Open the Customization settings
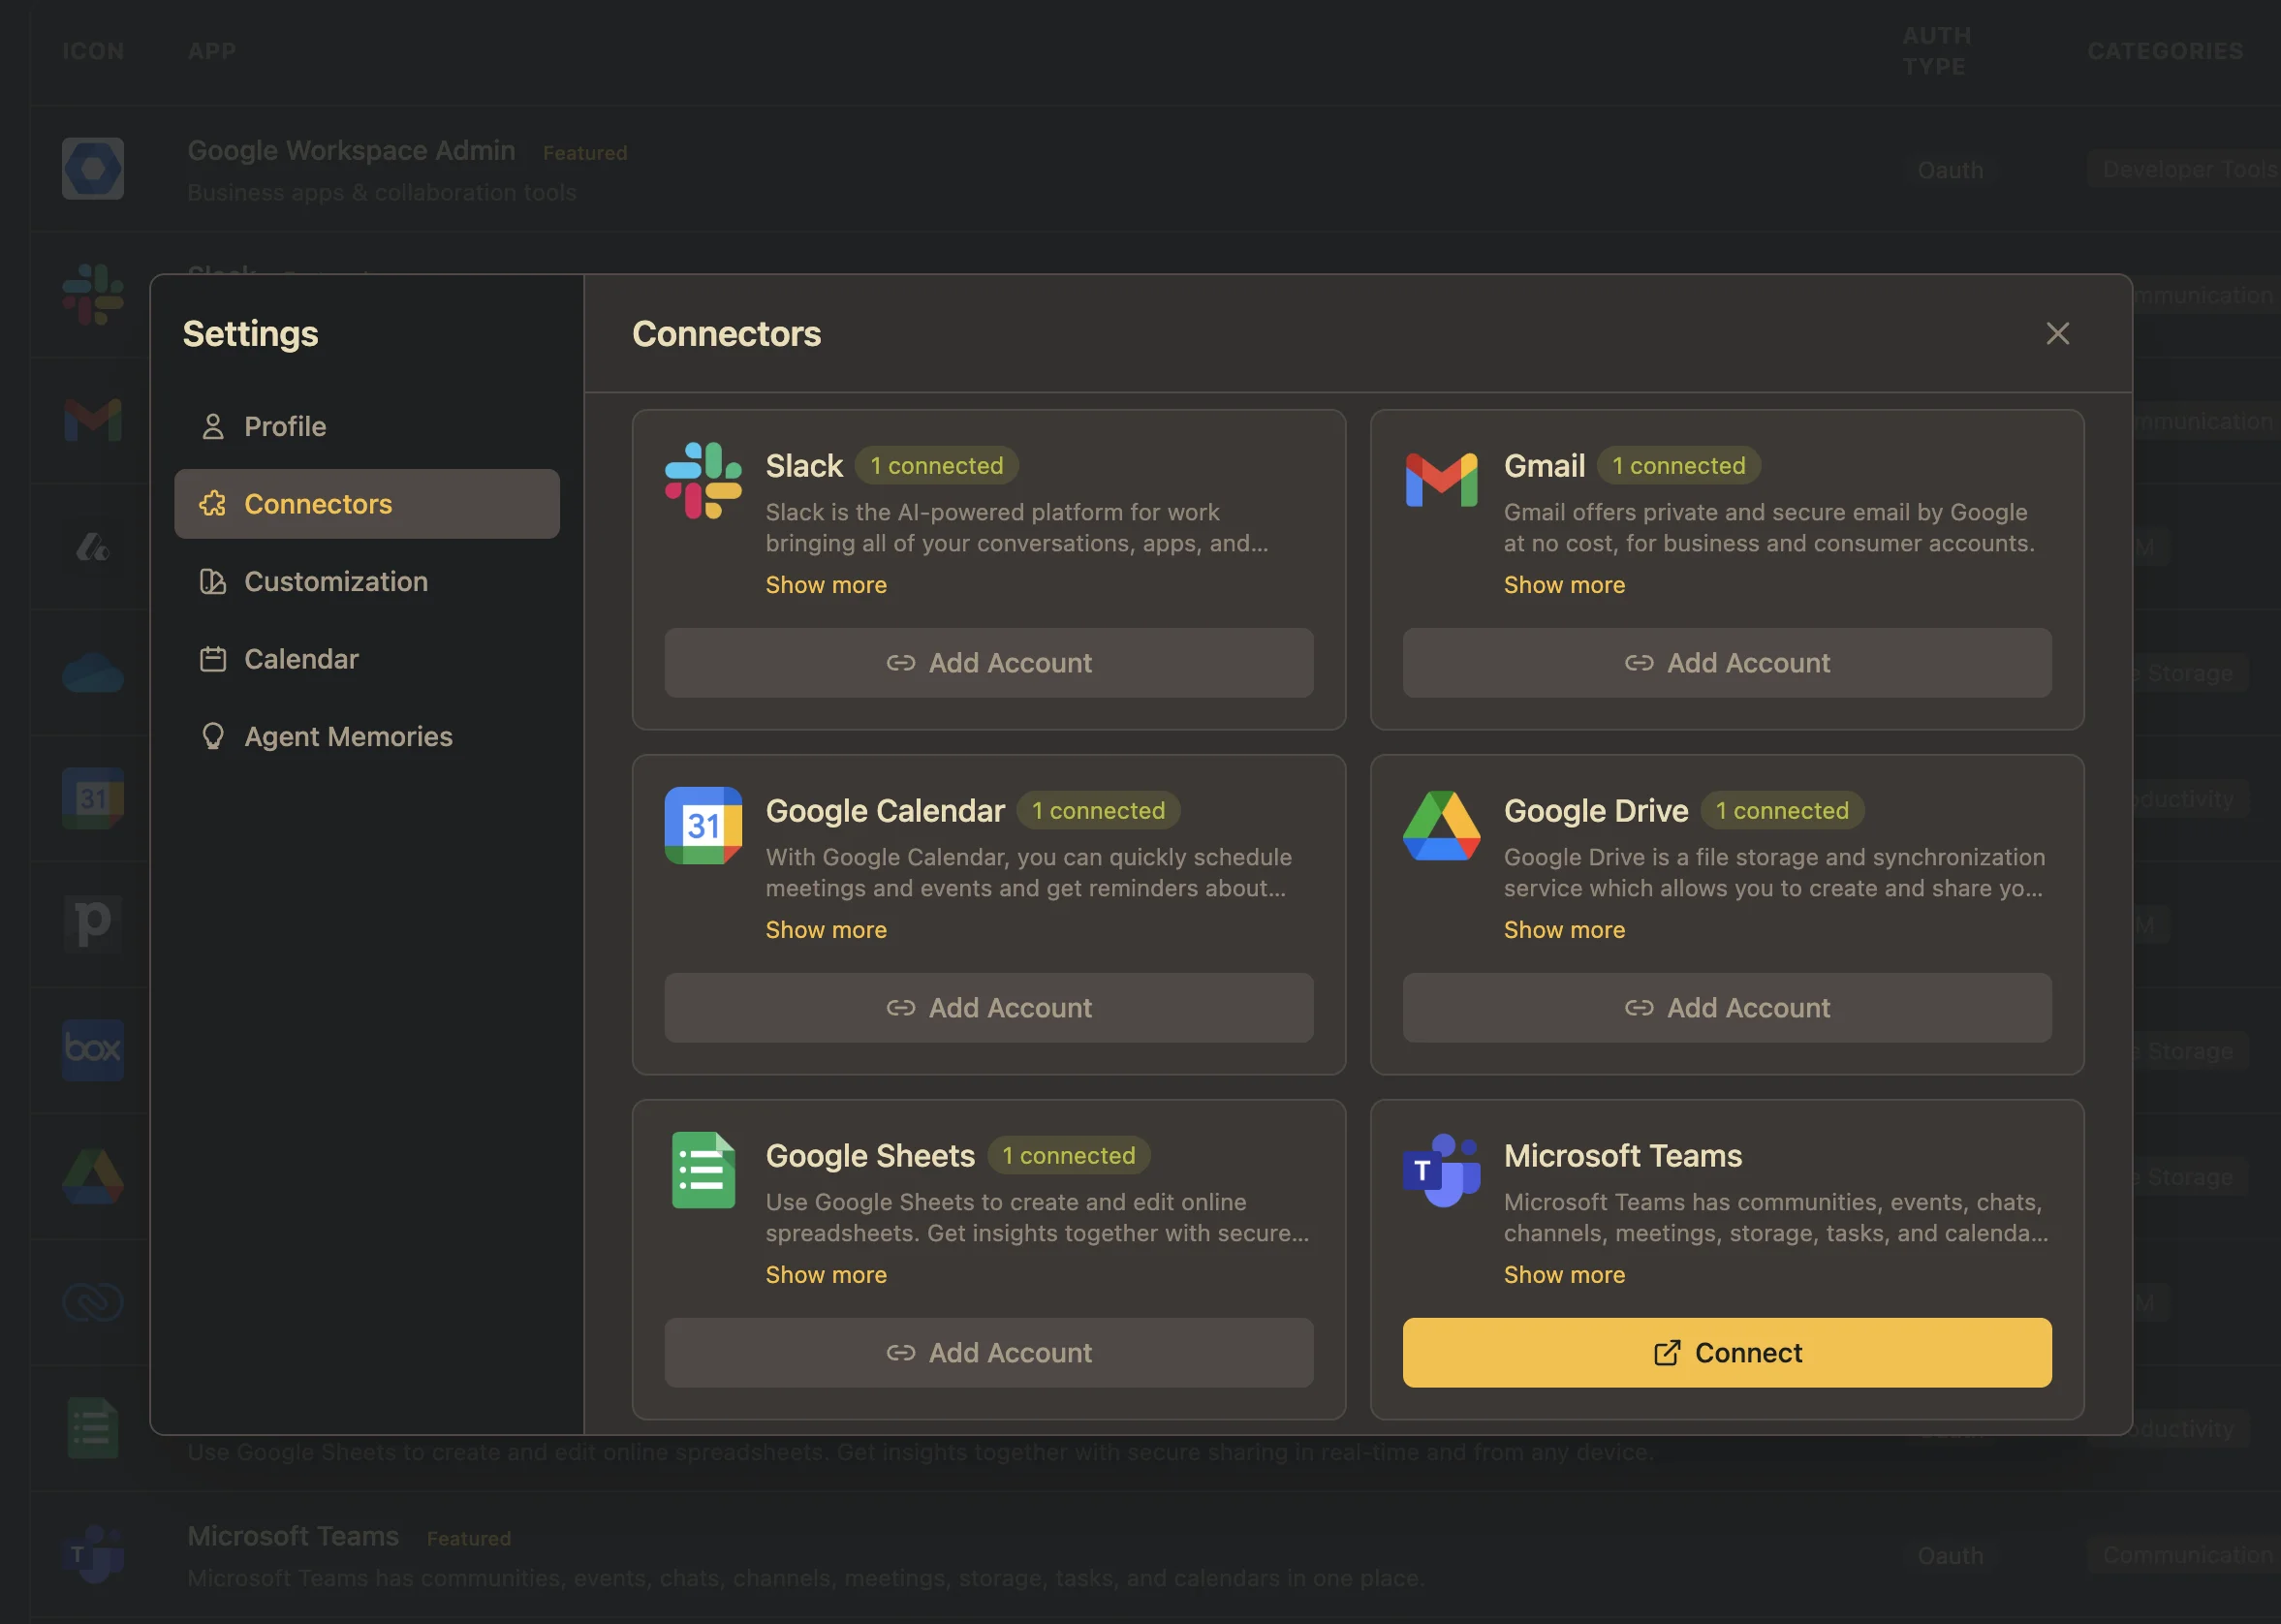2281x1624 pixels. click(366, 581)
